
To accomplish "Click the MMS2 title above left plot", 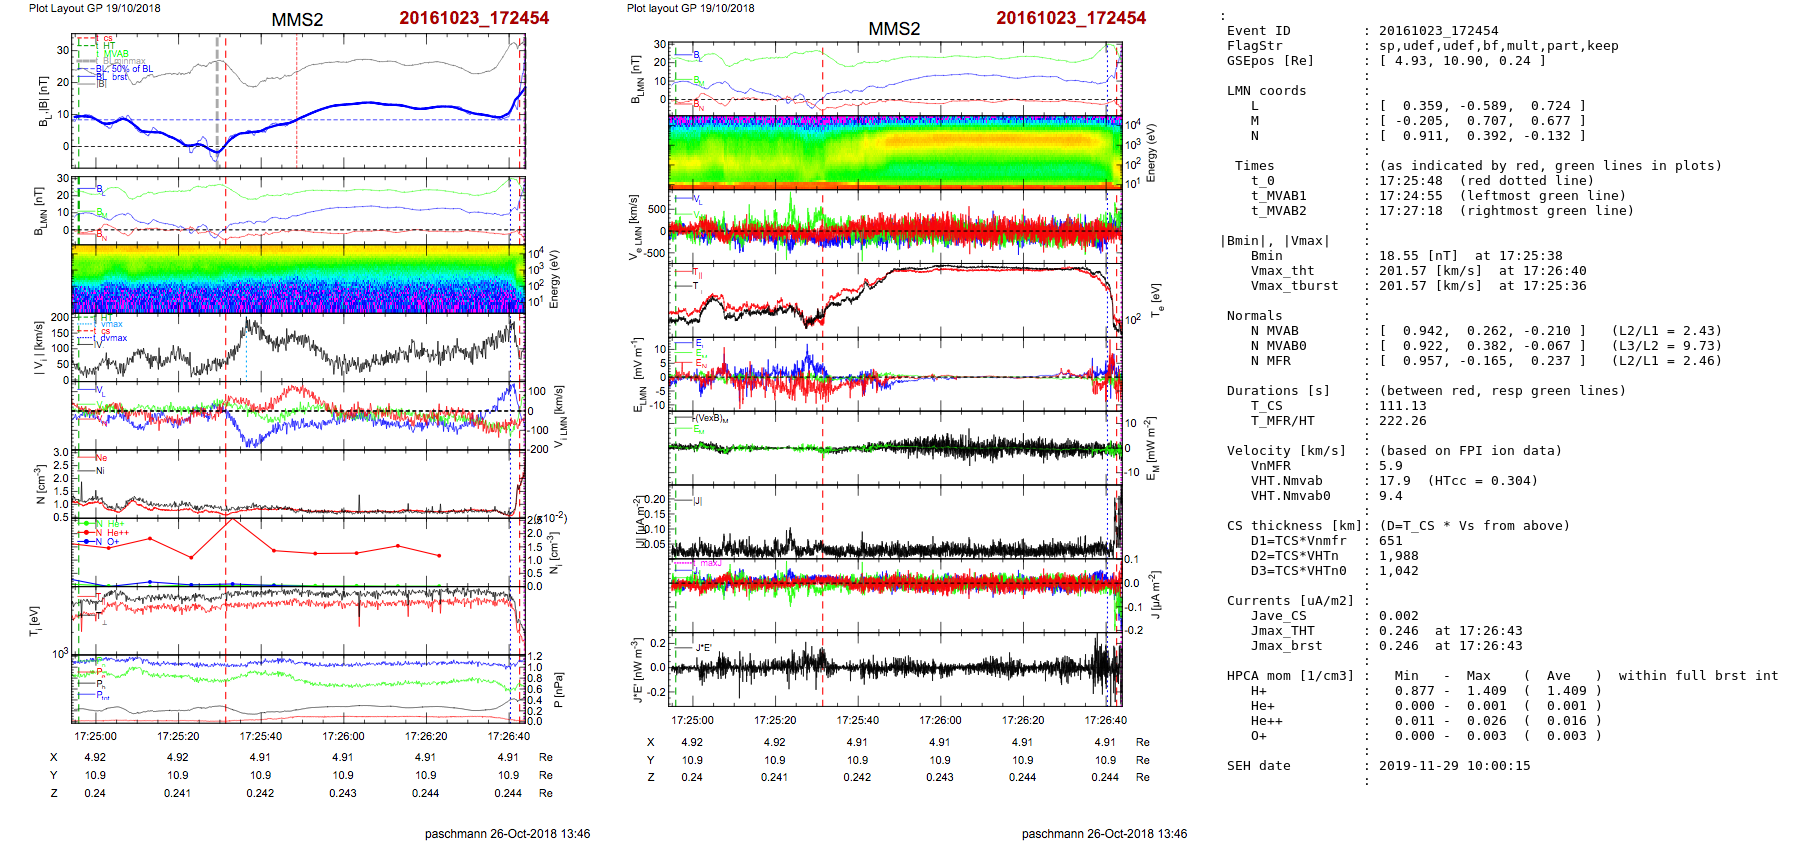I will [x=297, y=20].
